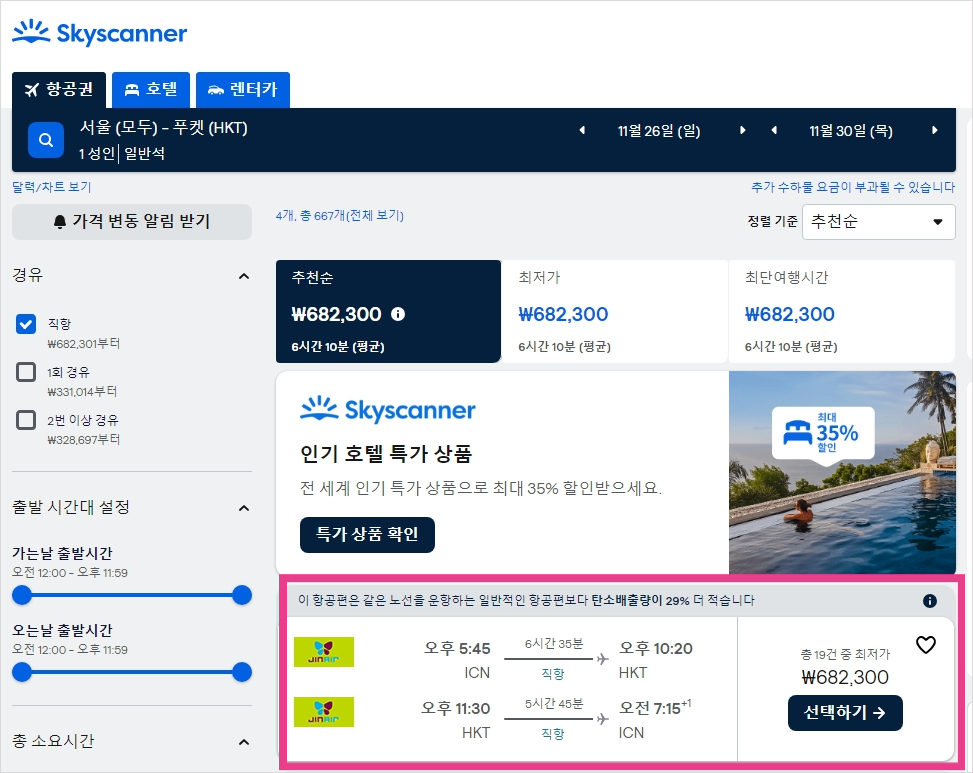The height and width of the screenshot is (773, 973).
Task: Switch to the 호텔 tab
Action: click(151, 90)
